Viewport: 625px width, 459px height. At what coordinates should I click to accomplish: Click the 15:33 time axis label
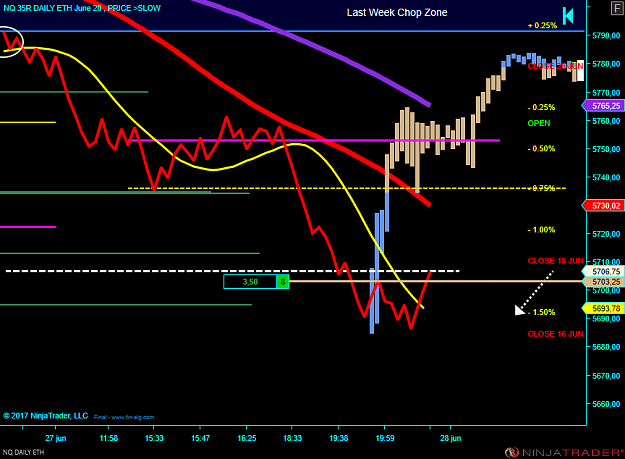pyautogui.click(x=154, y=438)
